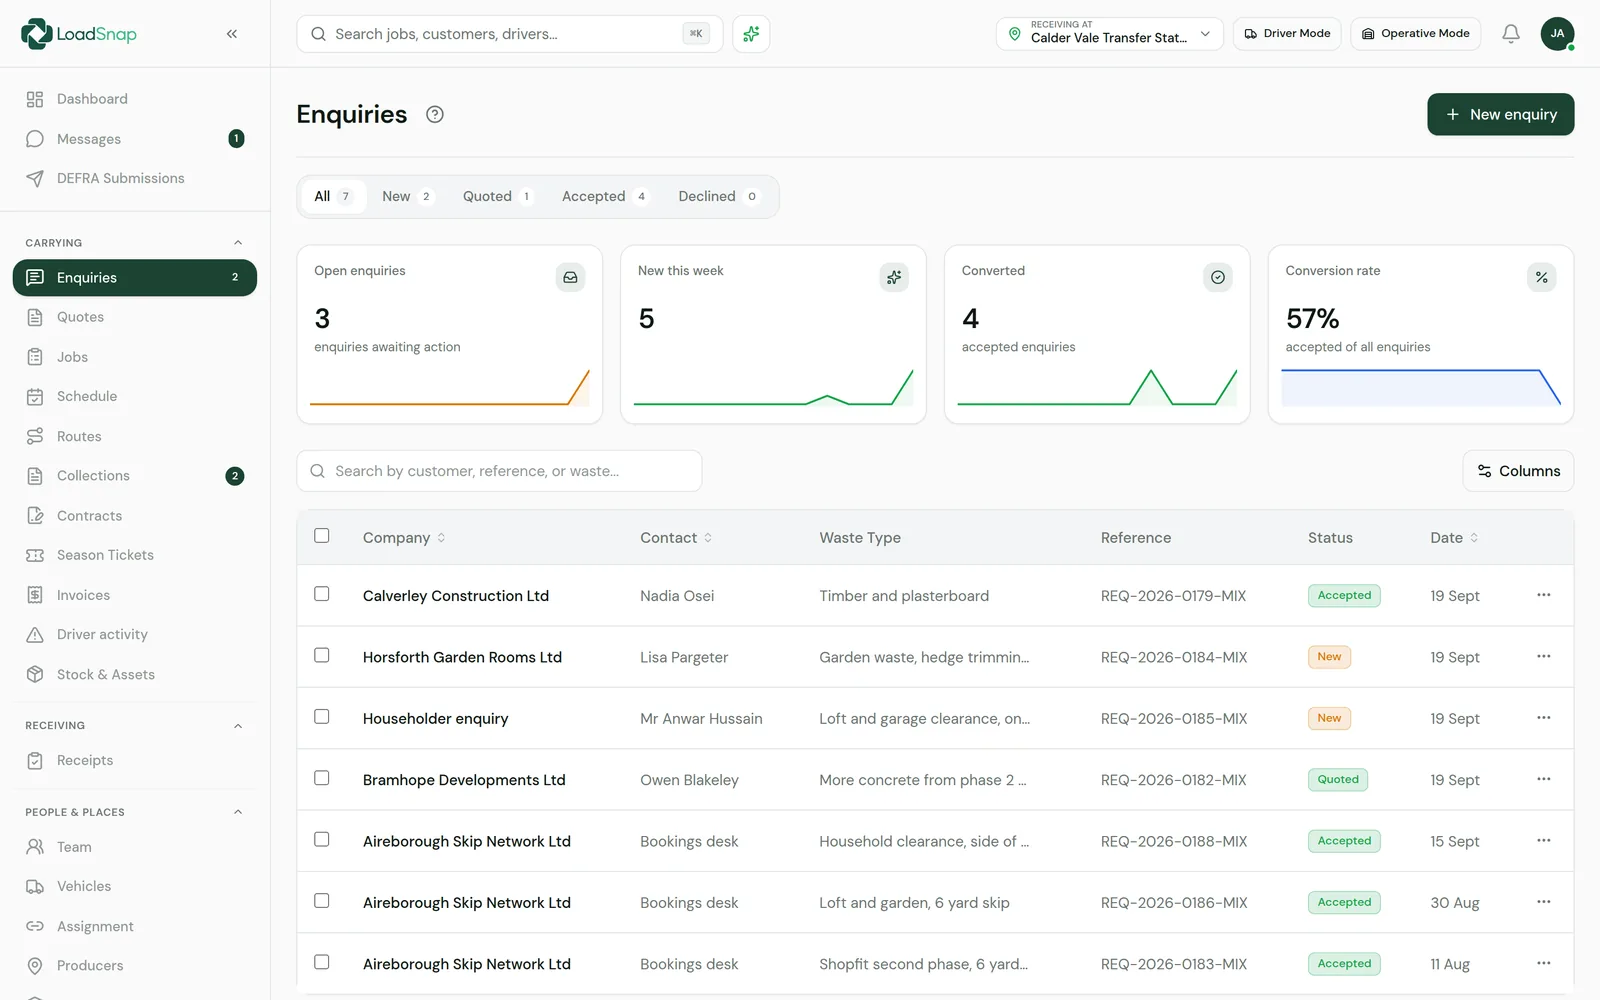Open the Columns settings button

[1518, 471]
